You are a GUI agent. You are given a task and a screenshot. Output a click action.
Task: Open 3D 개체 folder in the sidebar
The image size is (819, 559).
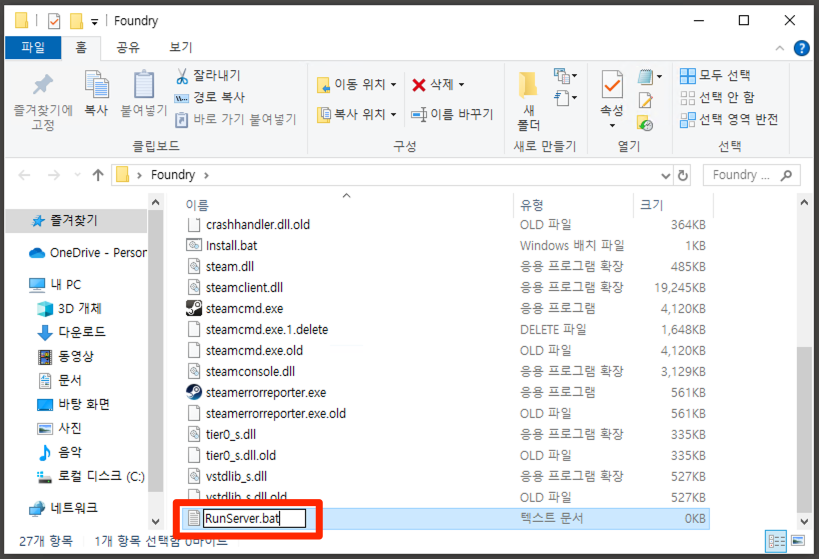tap(69, 309)
